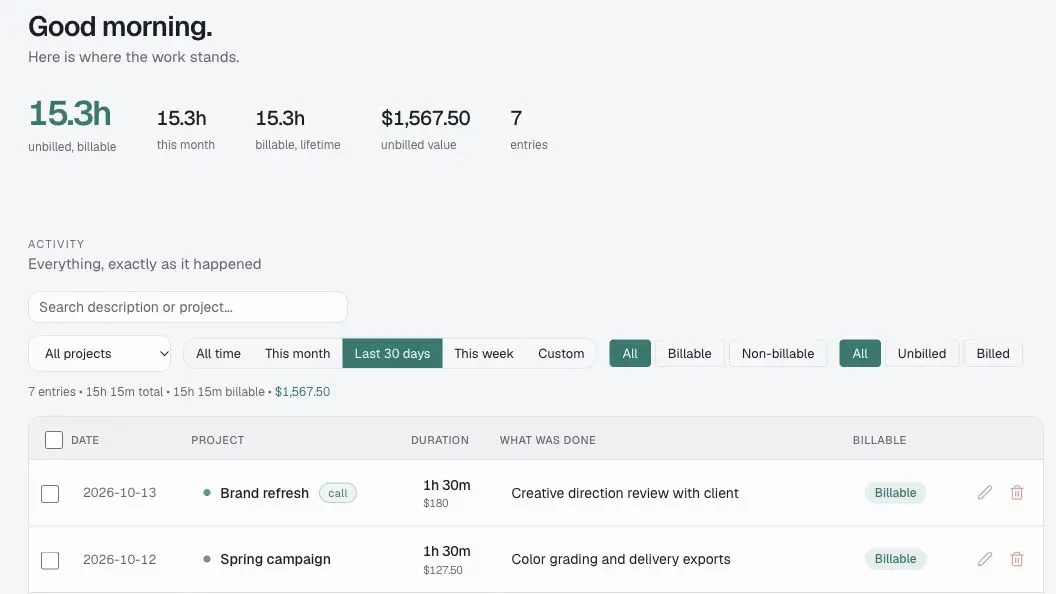Delete the Spring campaign entry

coord(1017,559)
